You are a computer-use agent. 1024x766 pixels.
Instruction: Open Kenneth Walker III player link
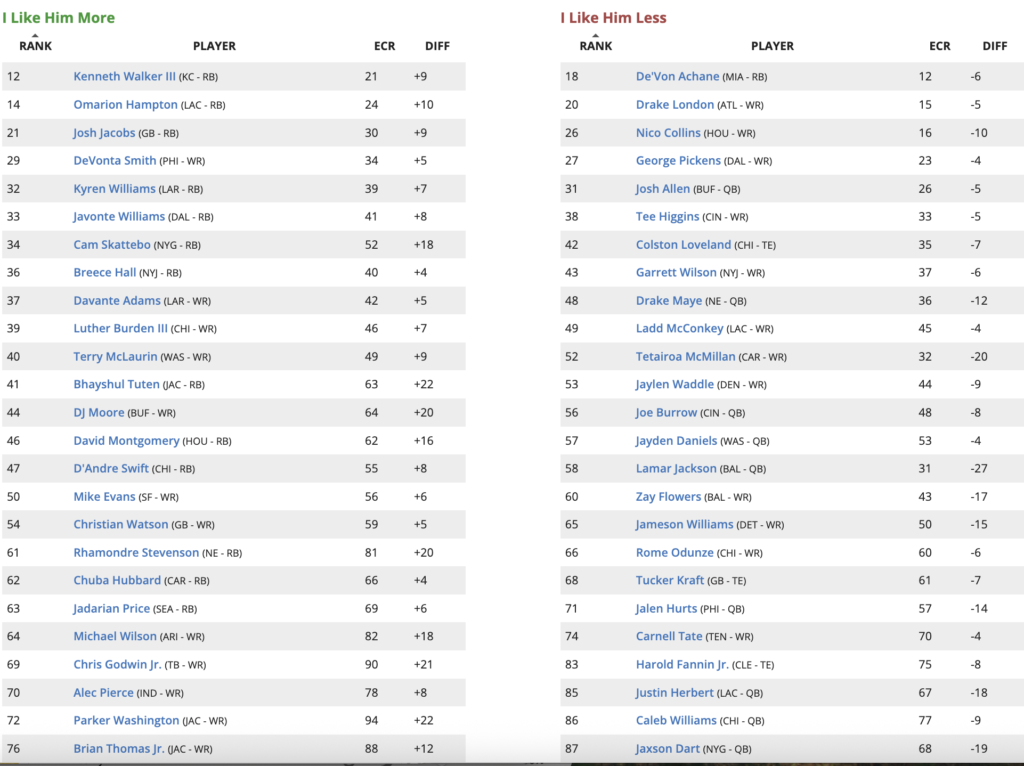click(124, 77)
